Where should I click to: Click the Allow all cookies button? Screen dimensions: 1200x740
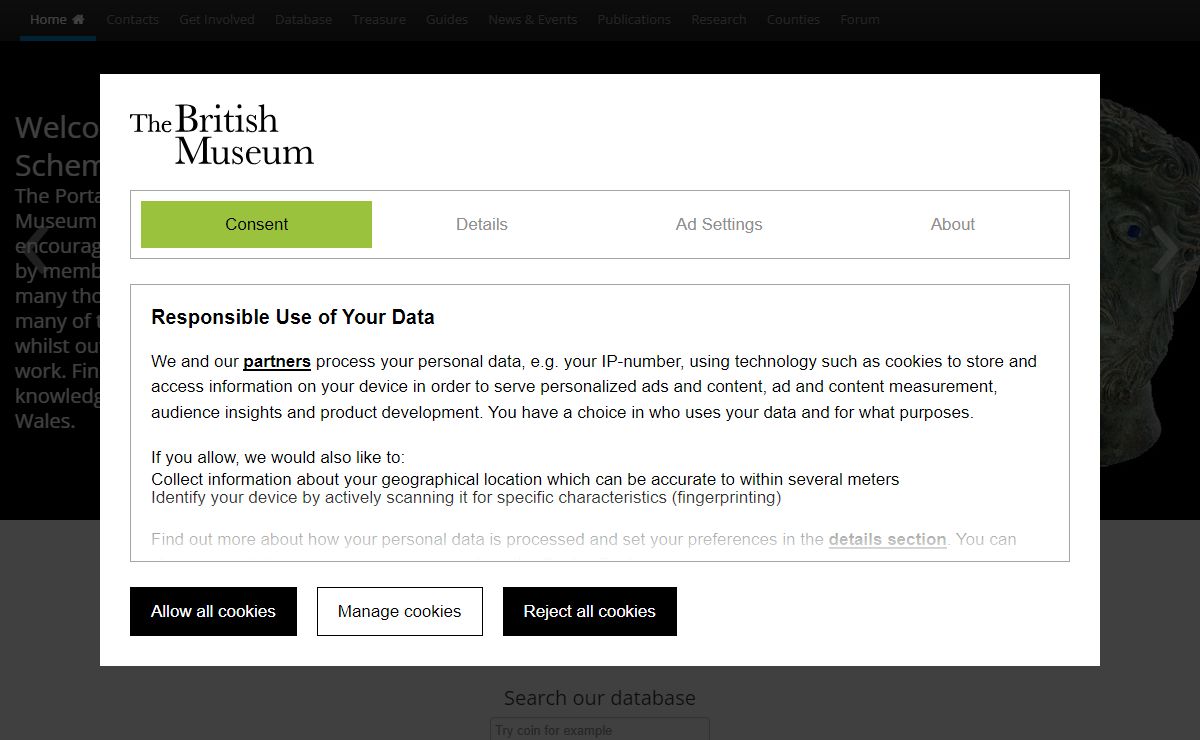coord(213,611)
